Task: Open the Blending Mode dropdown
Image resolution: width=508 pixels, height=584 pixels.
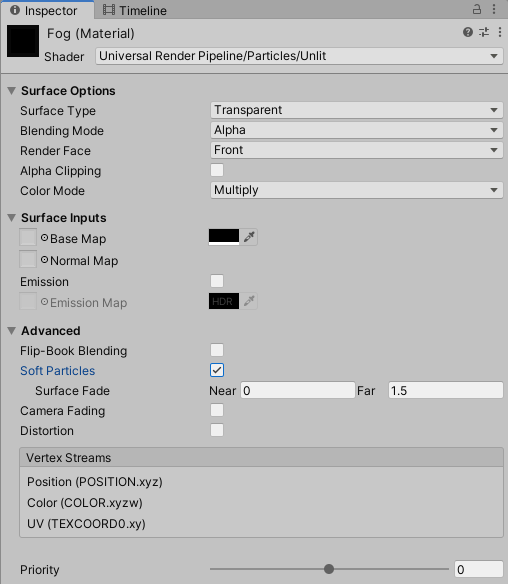Action: 356,130
